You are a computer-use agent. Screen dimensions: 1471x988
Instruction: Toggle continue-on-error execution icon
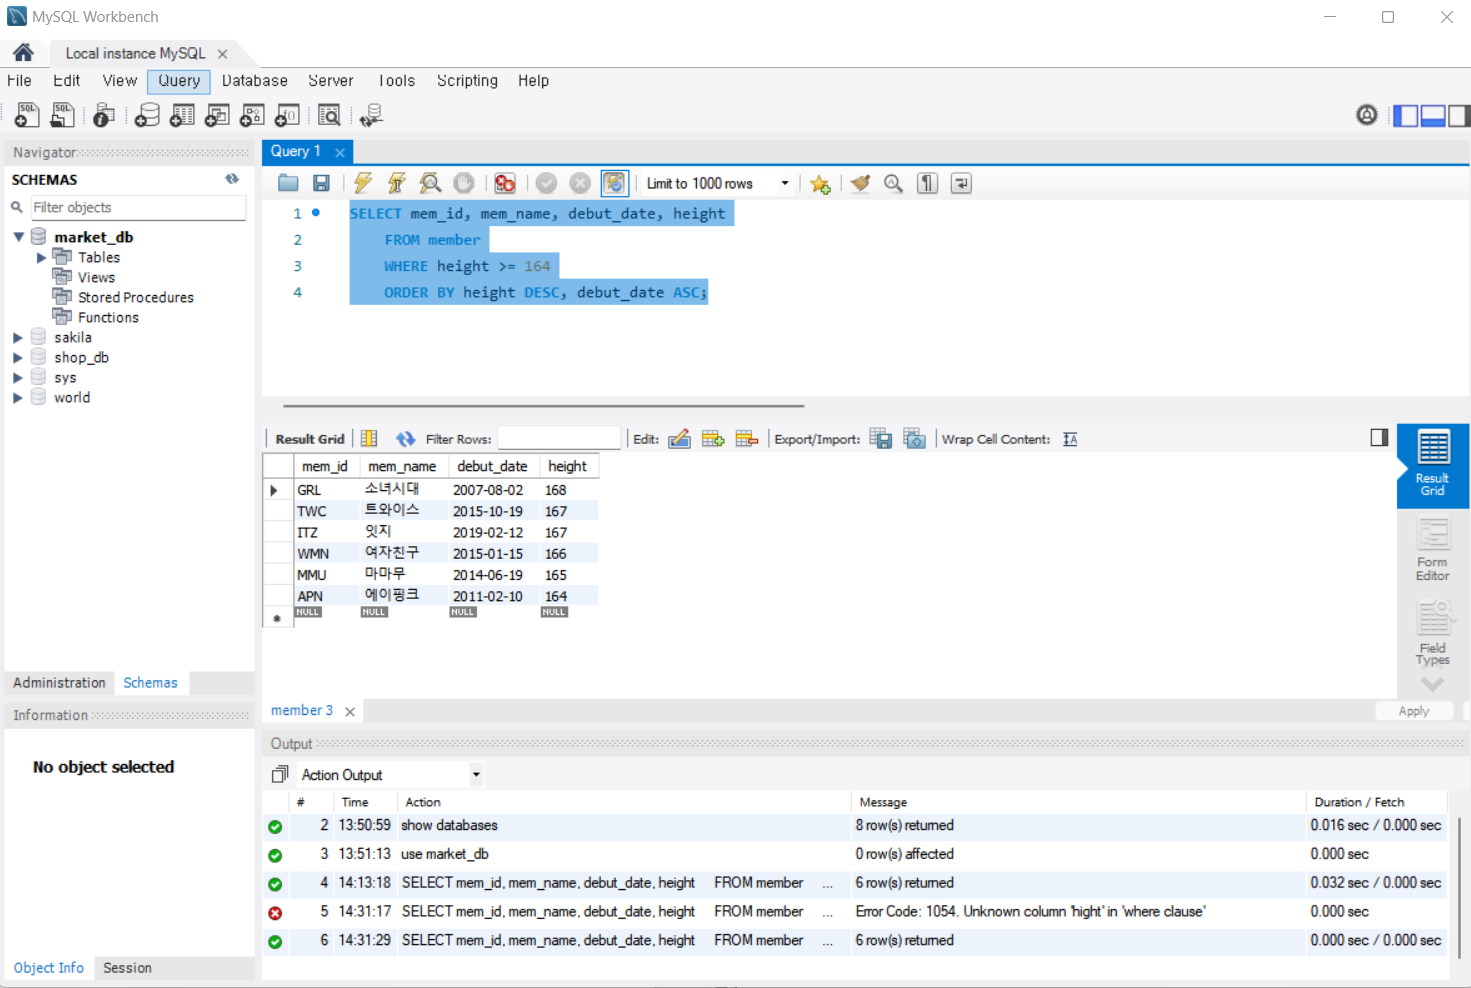click(x=505, y=183)
